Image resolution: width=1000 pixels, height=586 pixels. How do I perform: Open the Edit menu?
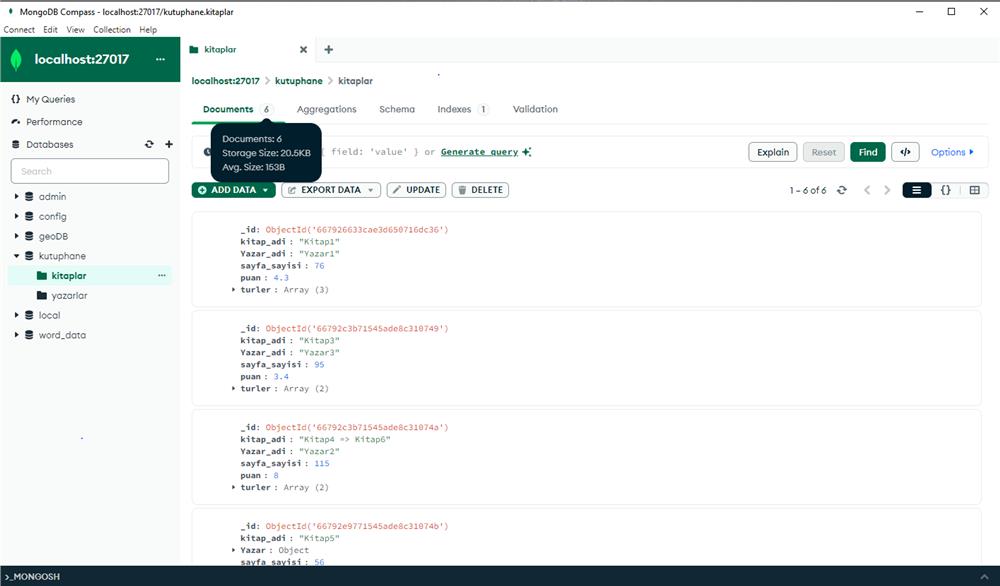pos(50,29)
